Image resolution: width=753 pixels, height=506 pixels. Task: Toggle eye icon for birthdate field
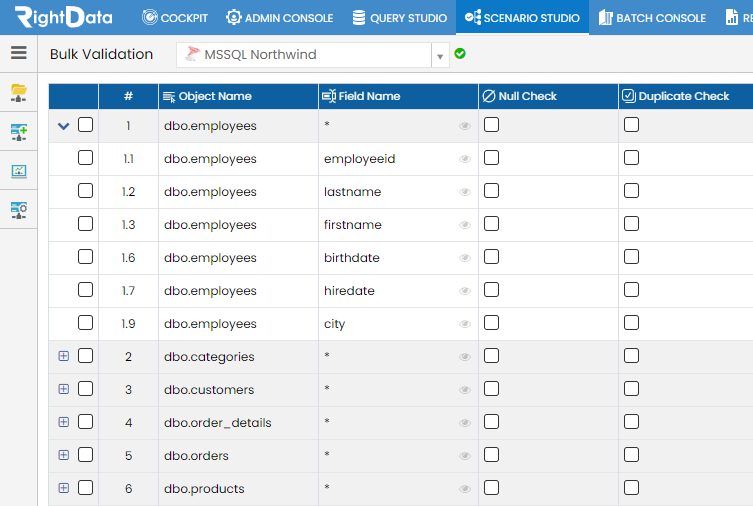(x=464, y=258)
